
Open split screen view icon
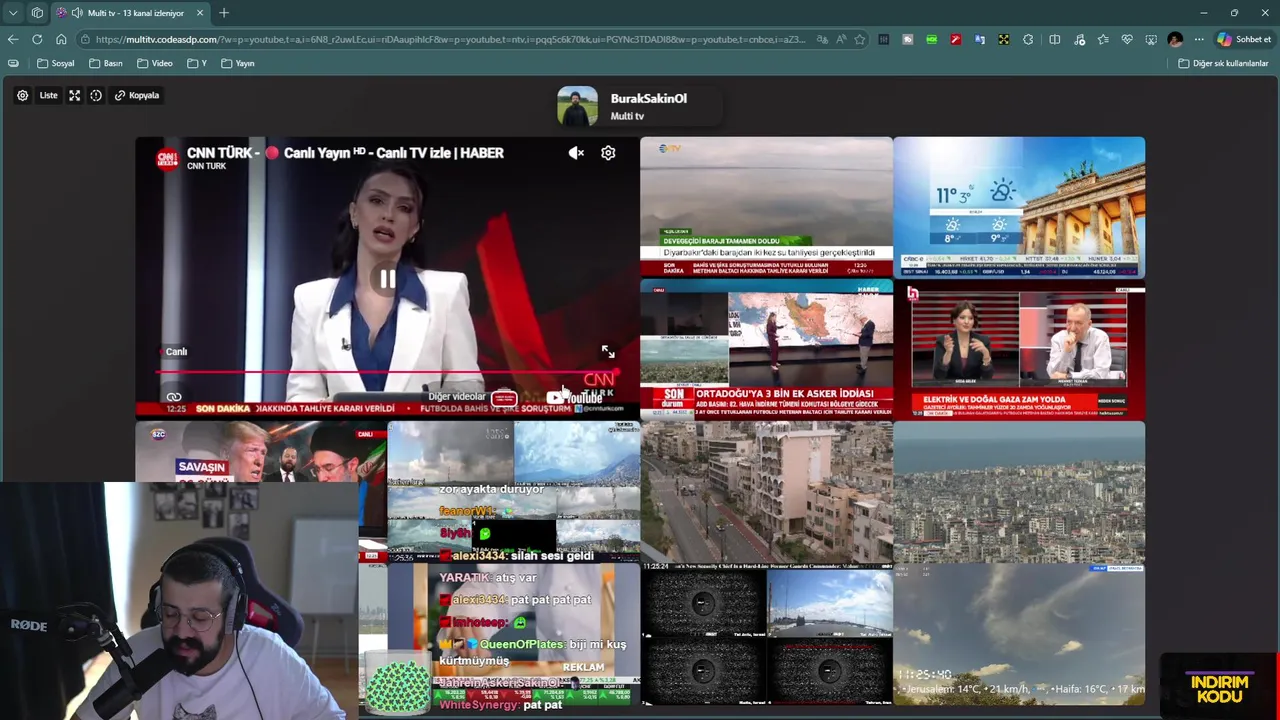1055,39
